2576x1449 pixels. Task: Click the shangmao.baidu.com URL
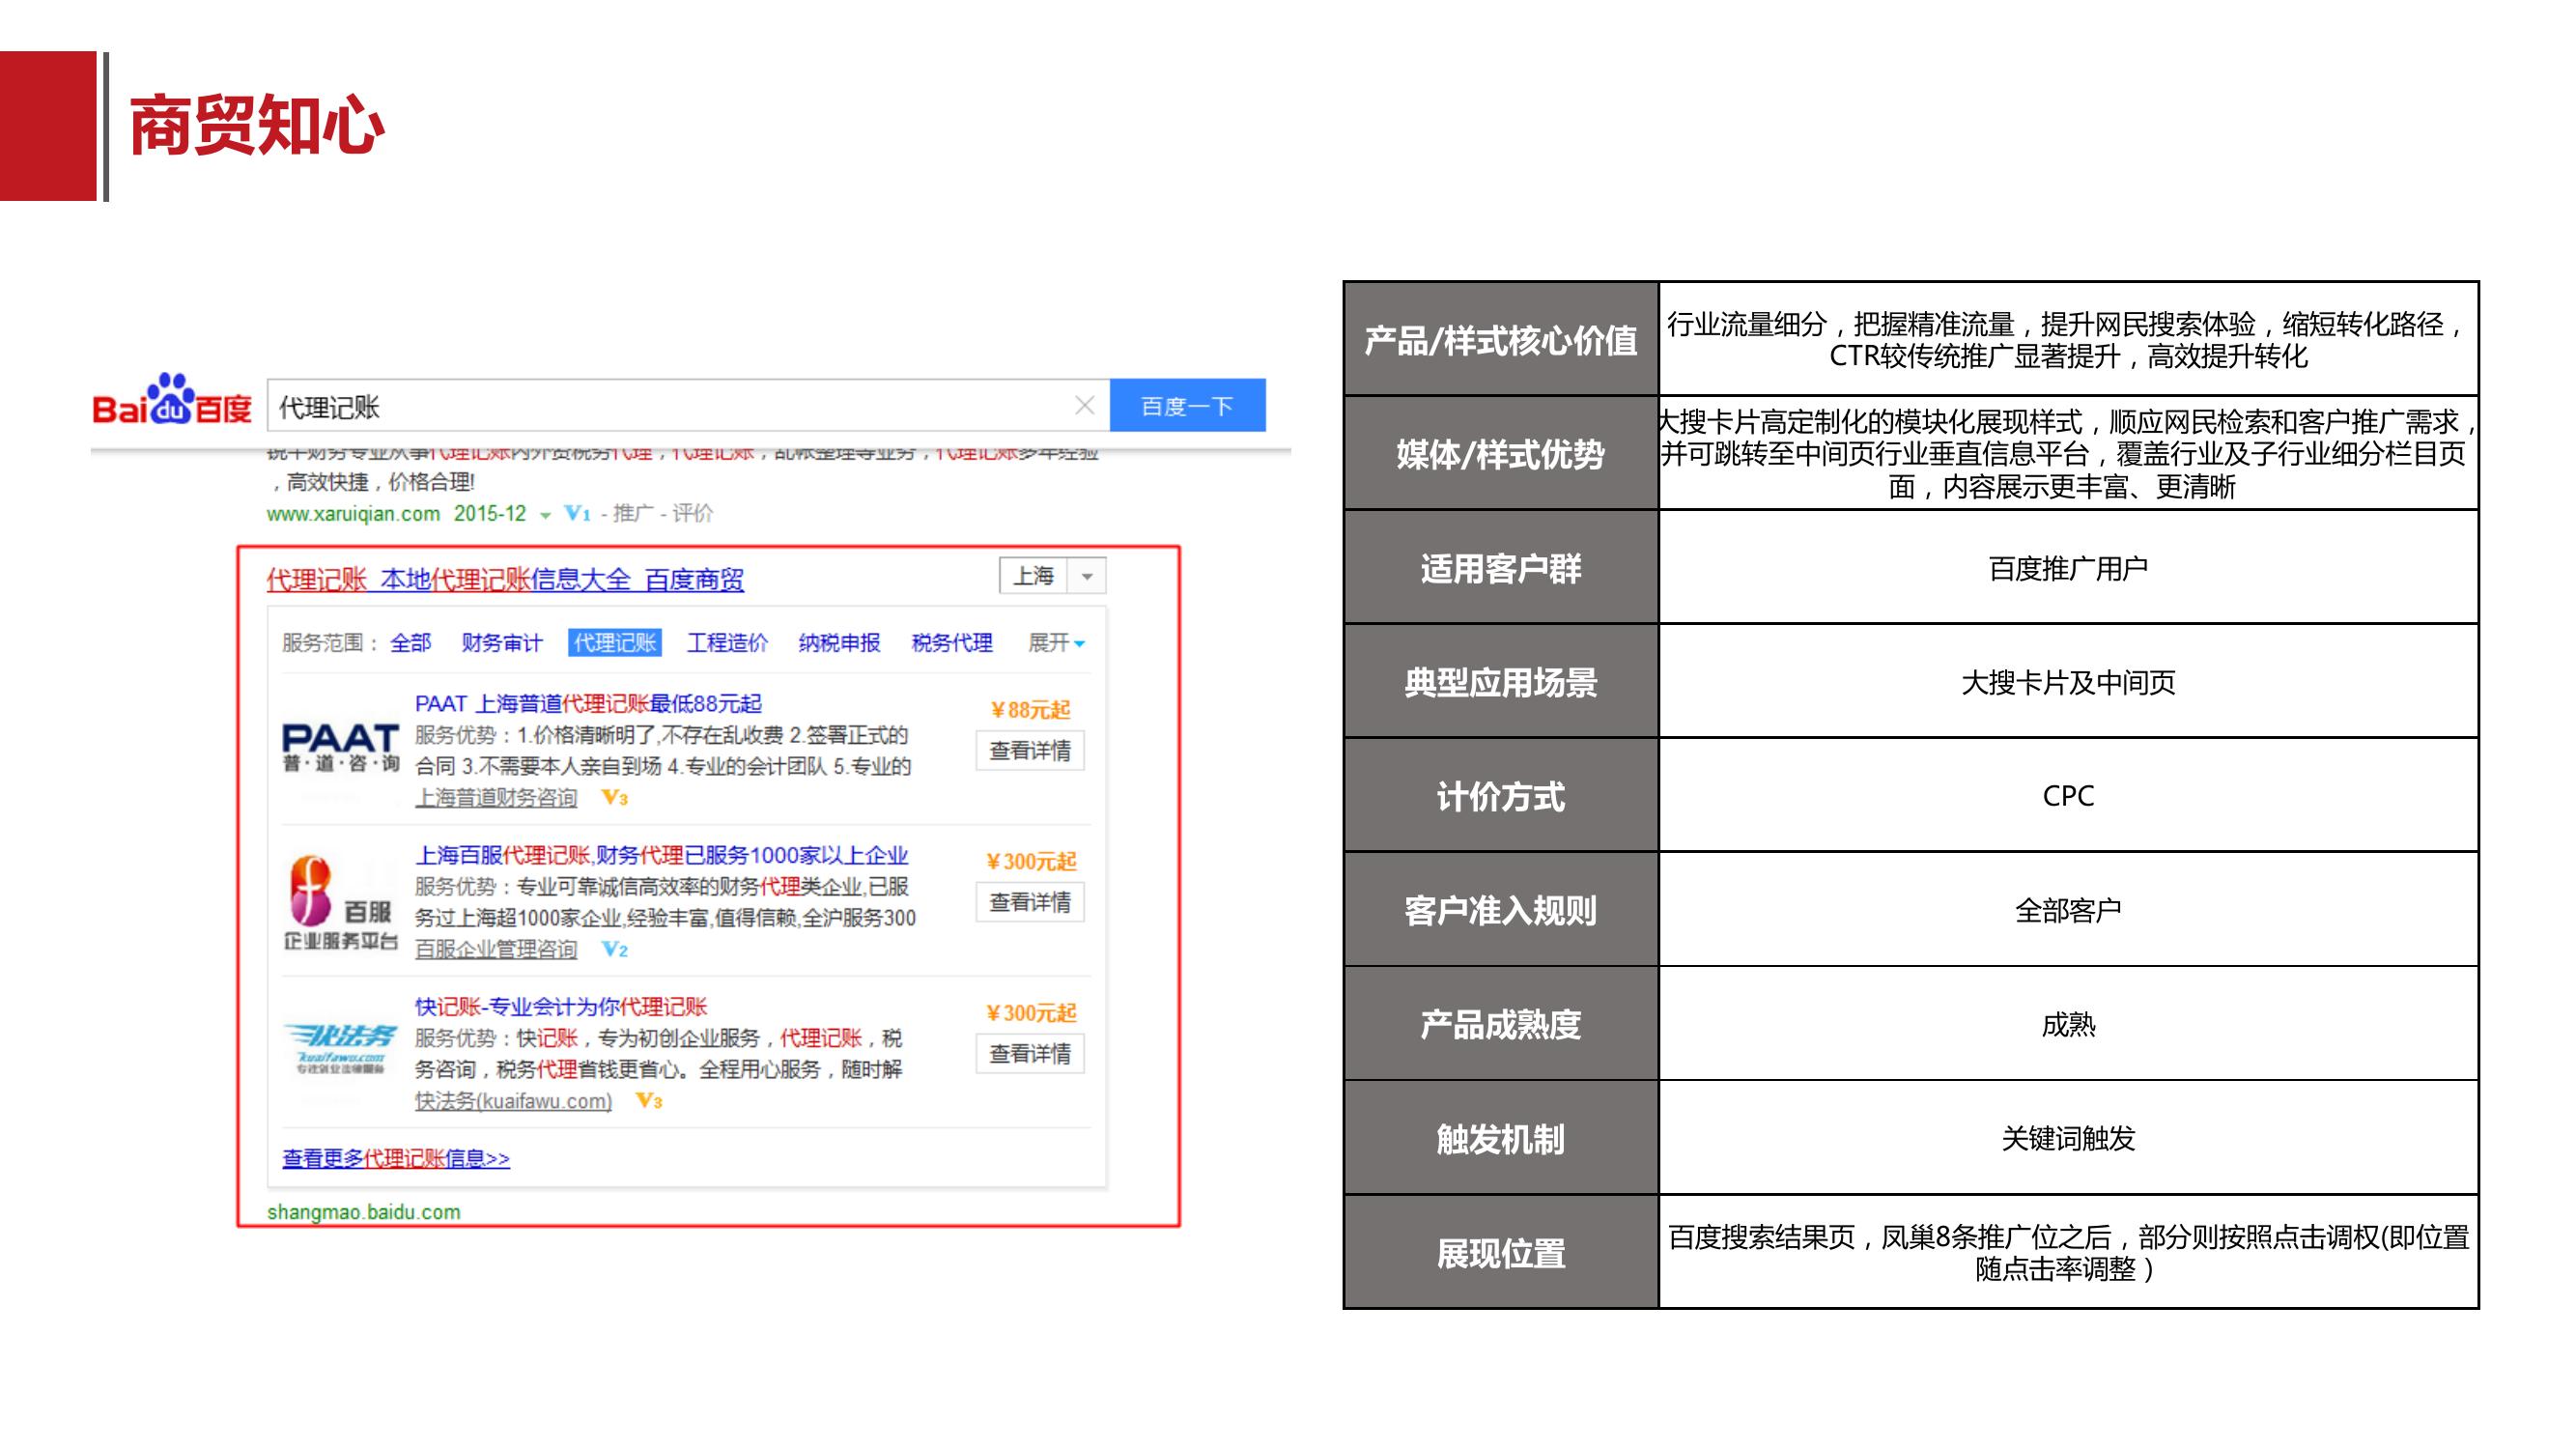coord(364,1212)
